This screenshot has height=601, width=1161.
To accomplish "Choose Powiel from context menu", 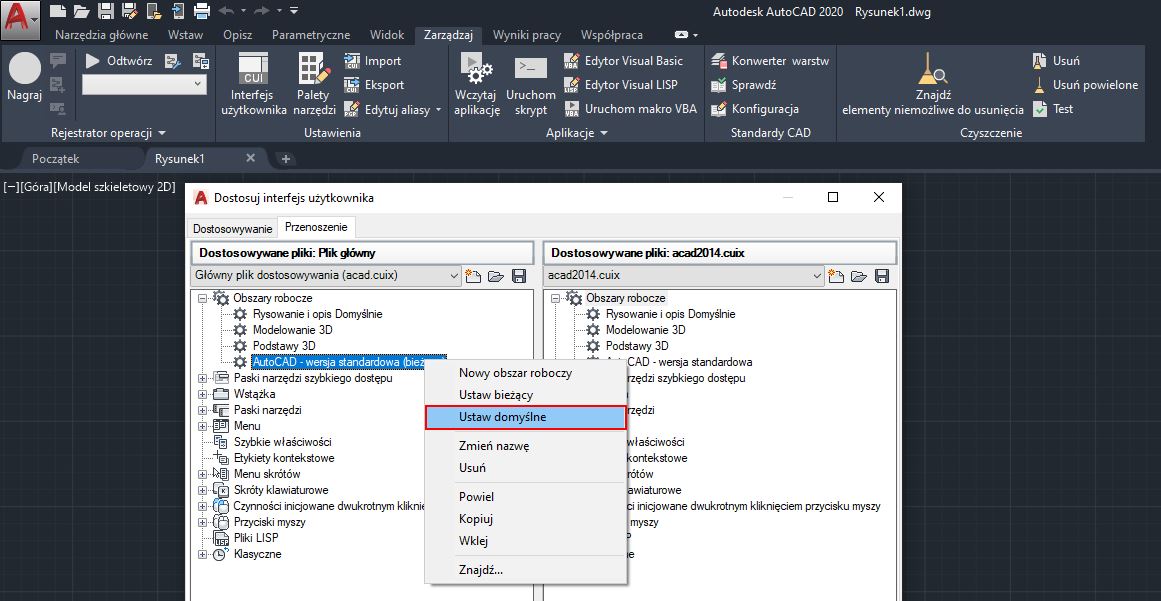I will (526, 497).
